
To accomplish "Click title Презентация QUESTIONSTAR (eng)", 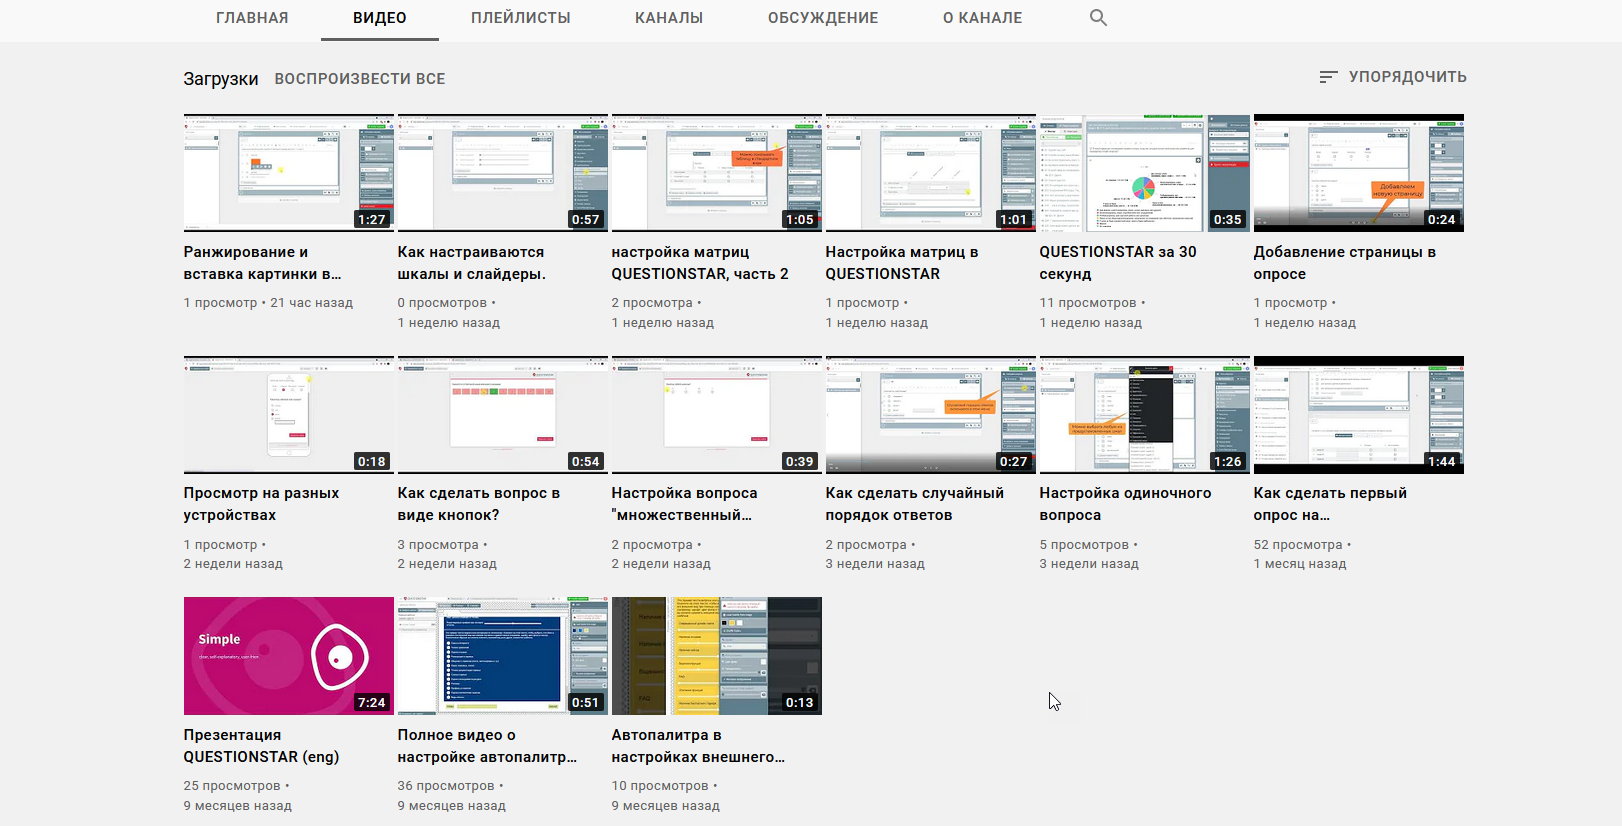I will coord(261,746).
